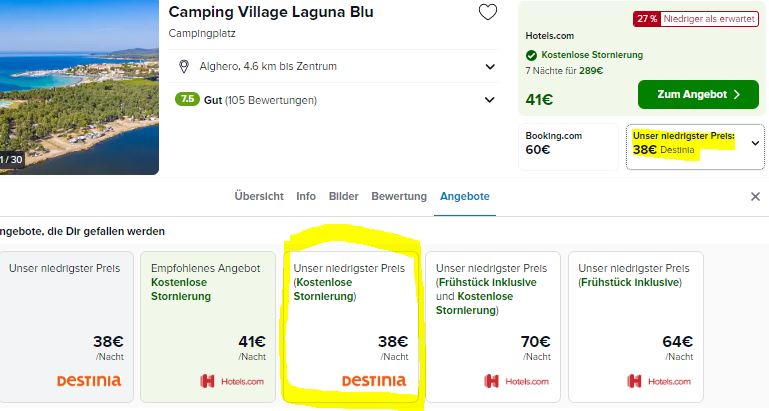Click the Destinia logo in first offer card
Image resolution: width=769 pixels, height=411 pixels.
tap(88, 381)
